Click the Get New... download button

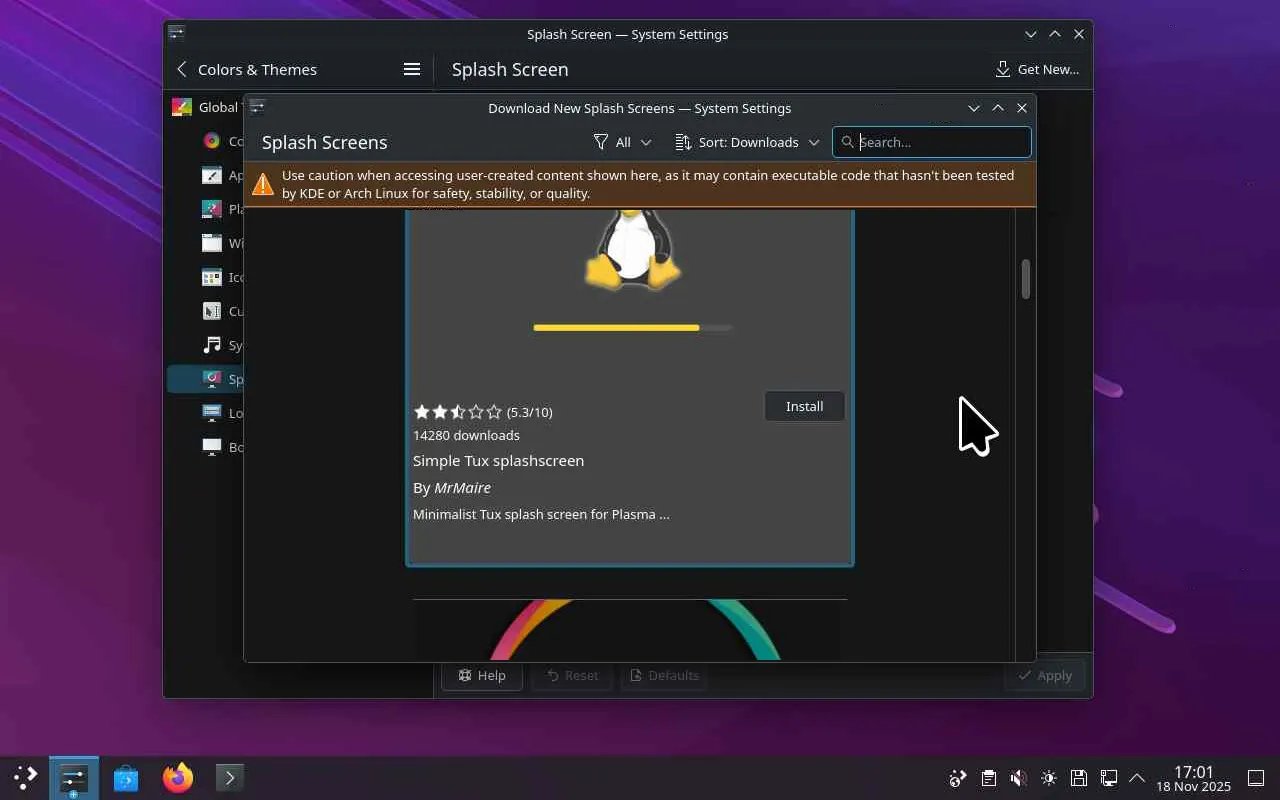(1037, 69)
